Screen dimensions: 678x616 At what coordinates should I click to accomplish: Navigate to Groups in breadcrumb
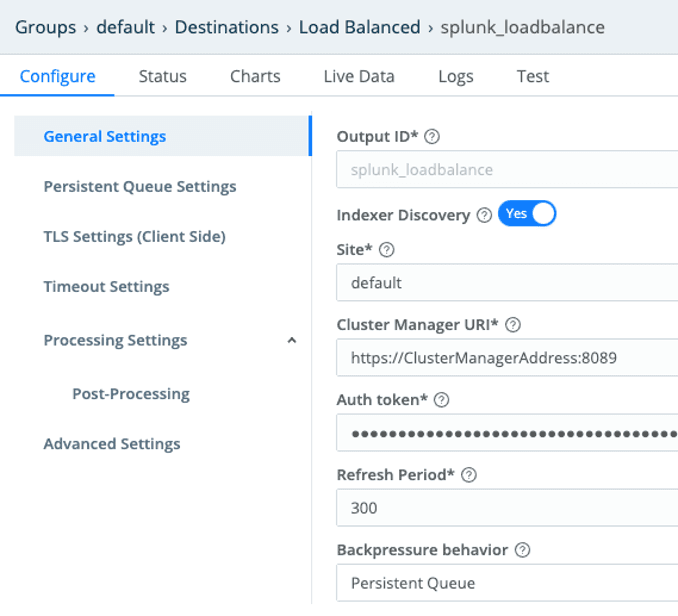coord(44,27)
